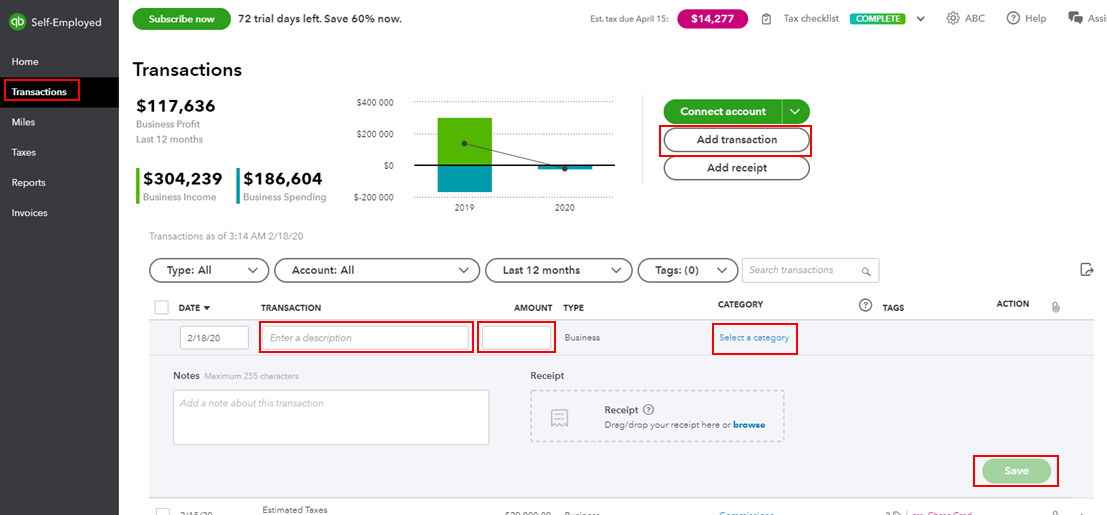Click the Help question mark icon
The image size is (1107, 515).
pos(1013,18)
